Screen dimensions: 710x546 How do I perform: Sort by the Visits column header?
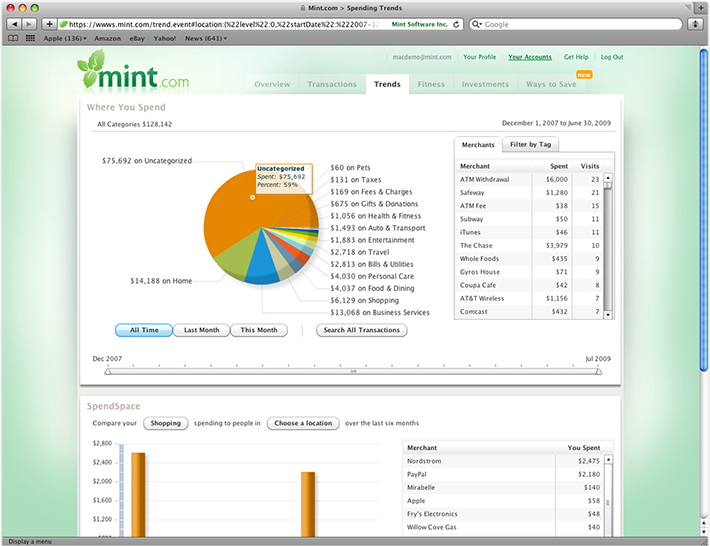point(590,166)
